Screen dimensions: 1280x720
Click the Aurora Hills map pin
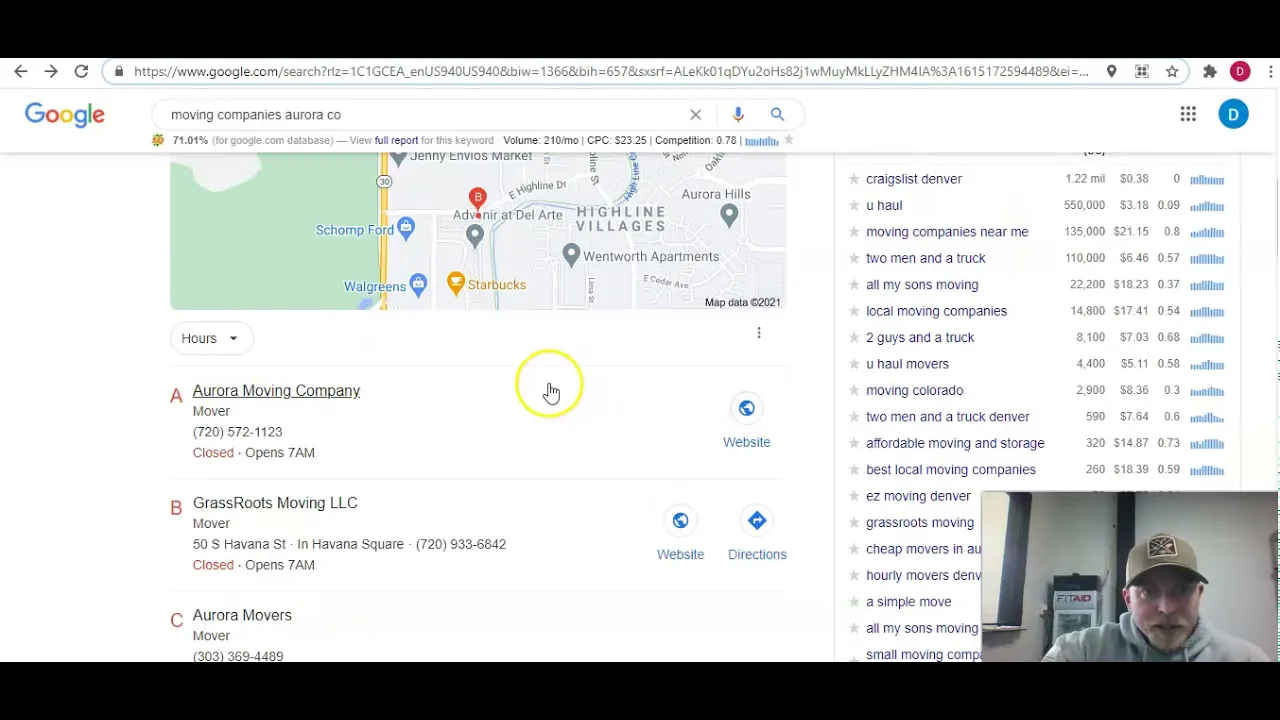coord(729,213)
